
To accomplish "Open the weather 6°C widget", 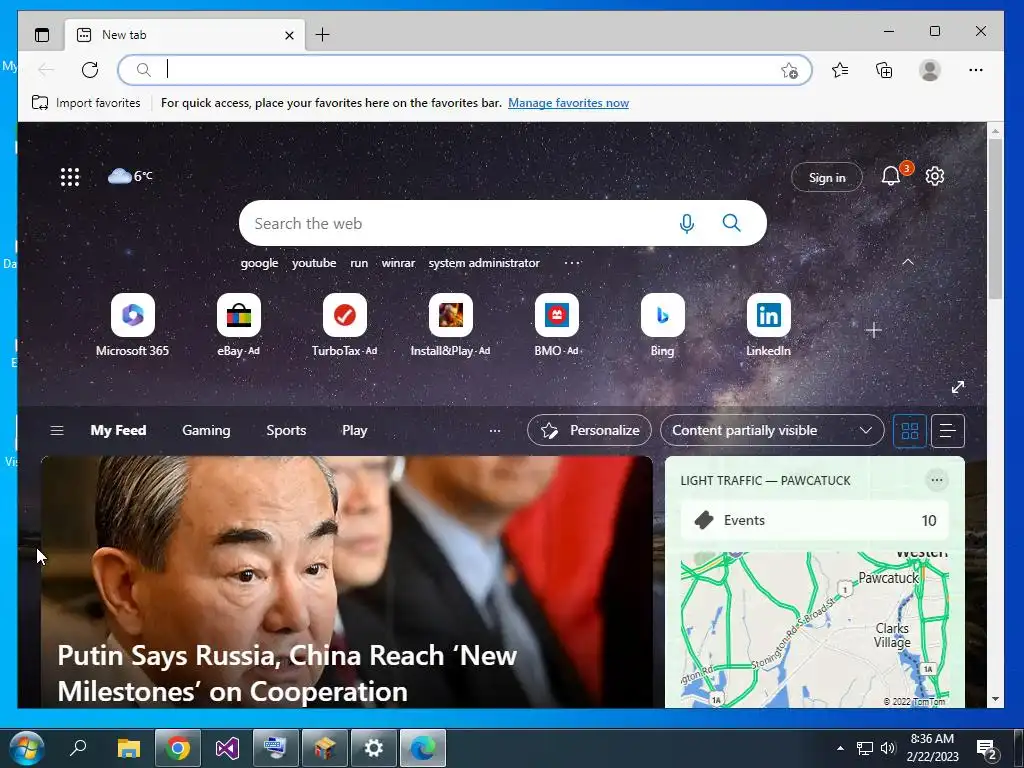I will point(131,176).
